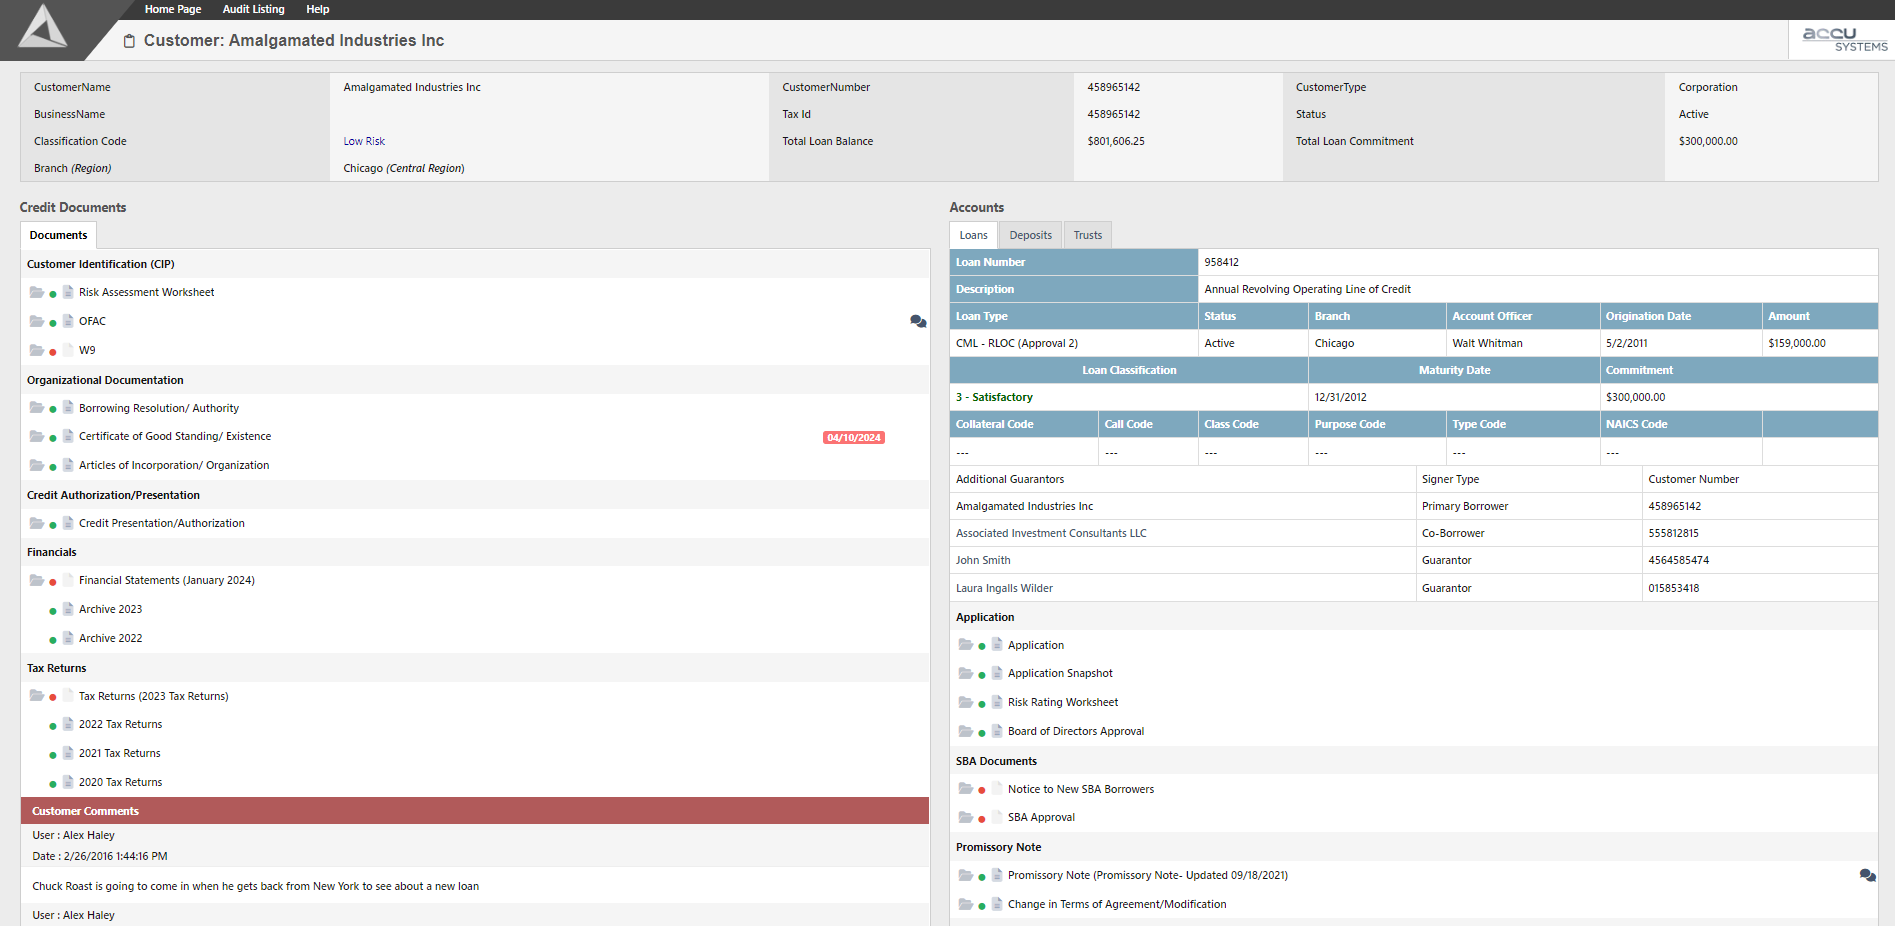Viewport: 1895px width, 926px height.
Task: Click the red status dot beside W9
Action: [53, 352]
